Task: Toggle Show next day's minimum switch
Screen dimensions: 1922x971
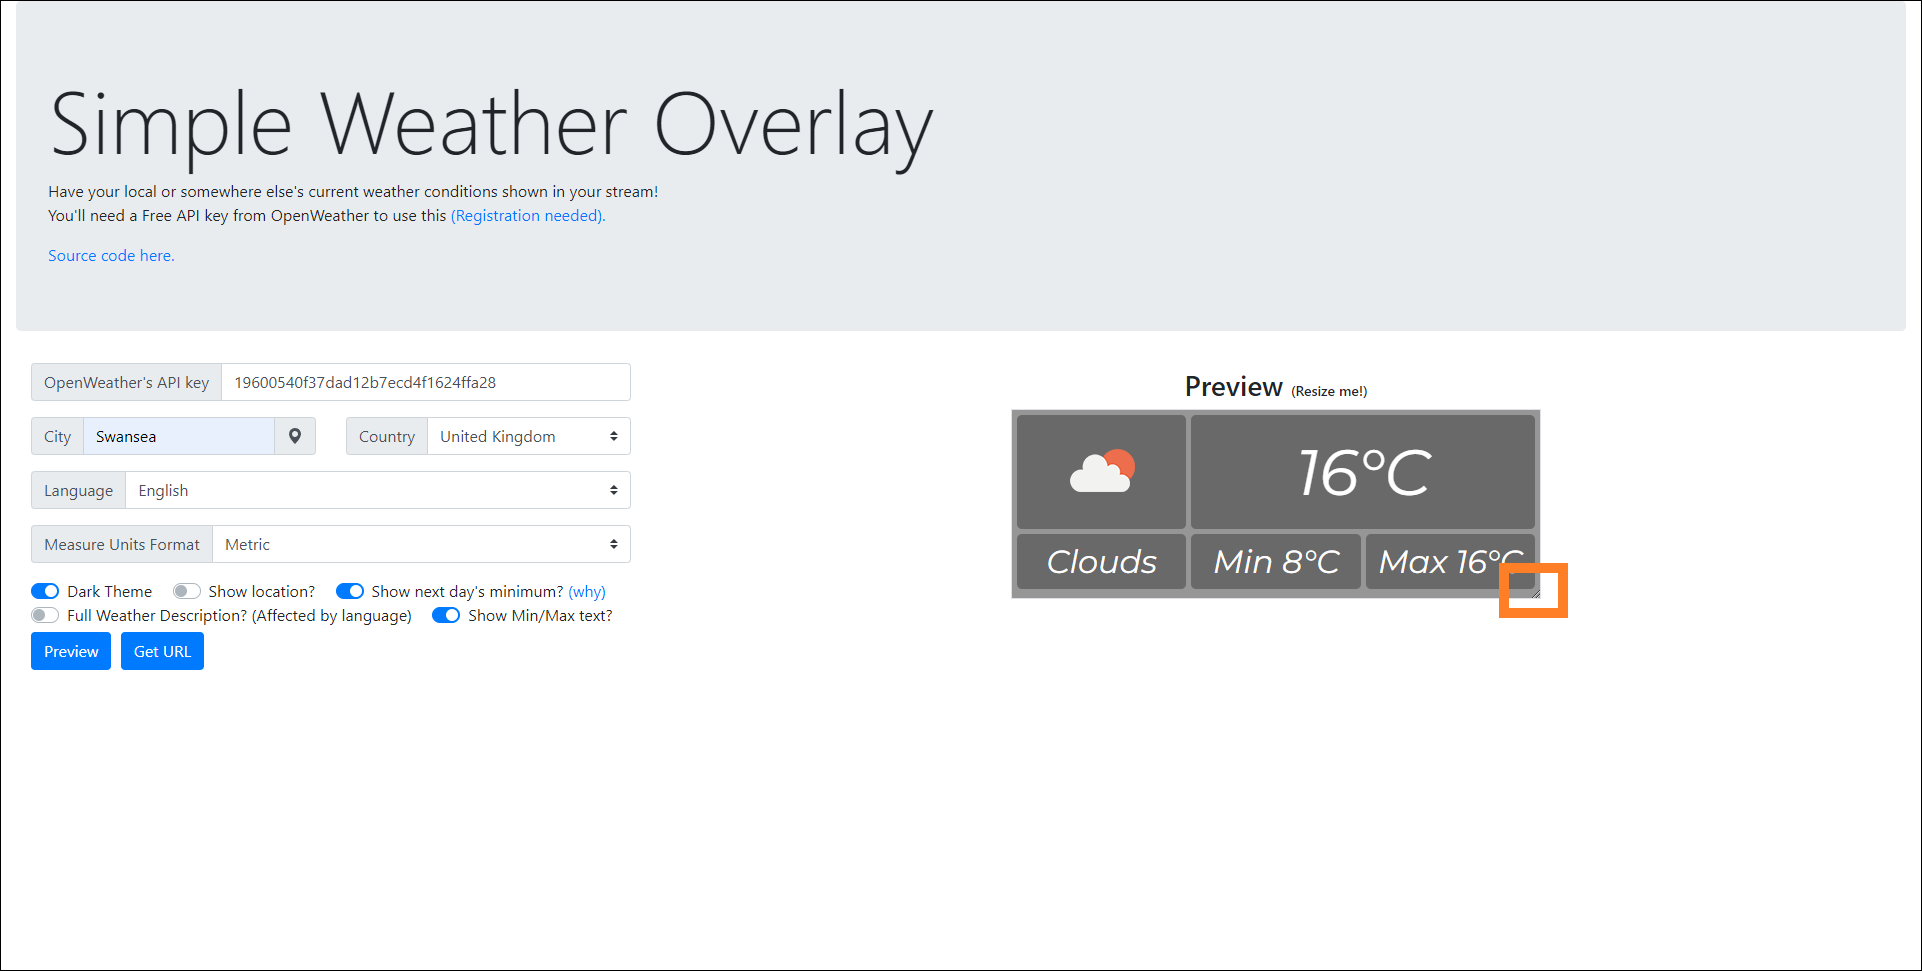Action: pyautogui.click(x=350, y=591)
